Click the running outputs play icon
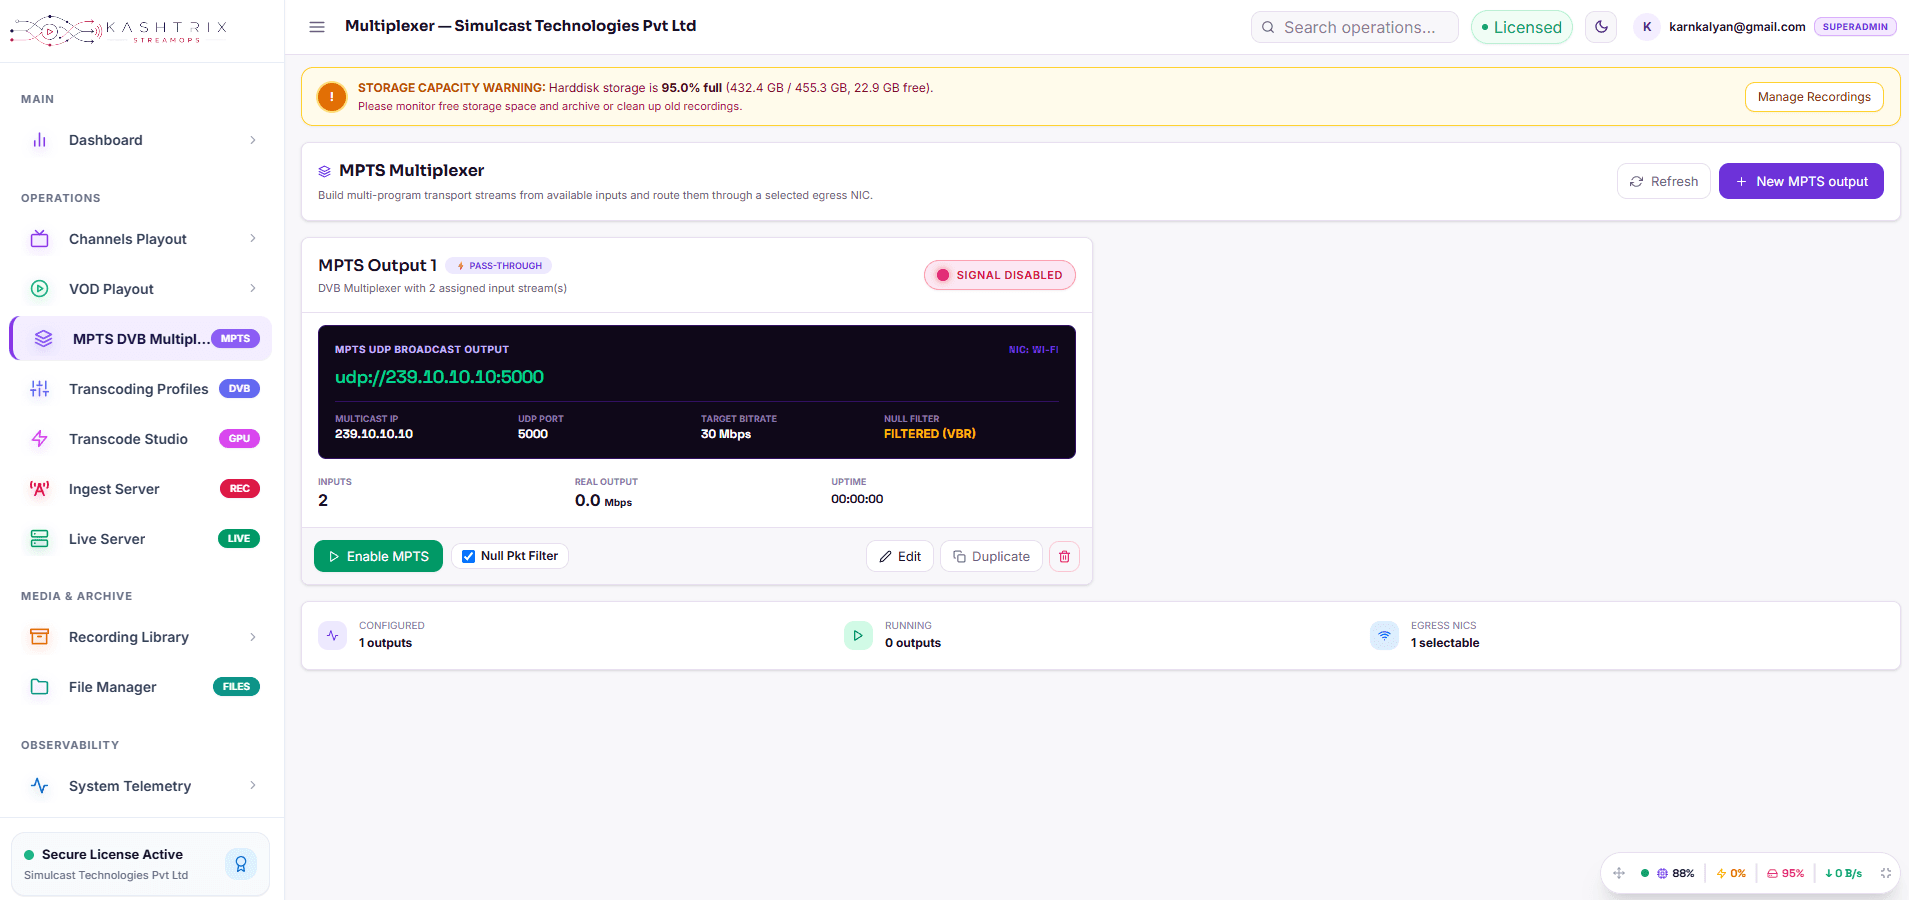Viewport: 1909px width, 900px height. 858,635
